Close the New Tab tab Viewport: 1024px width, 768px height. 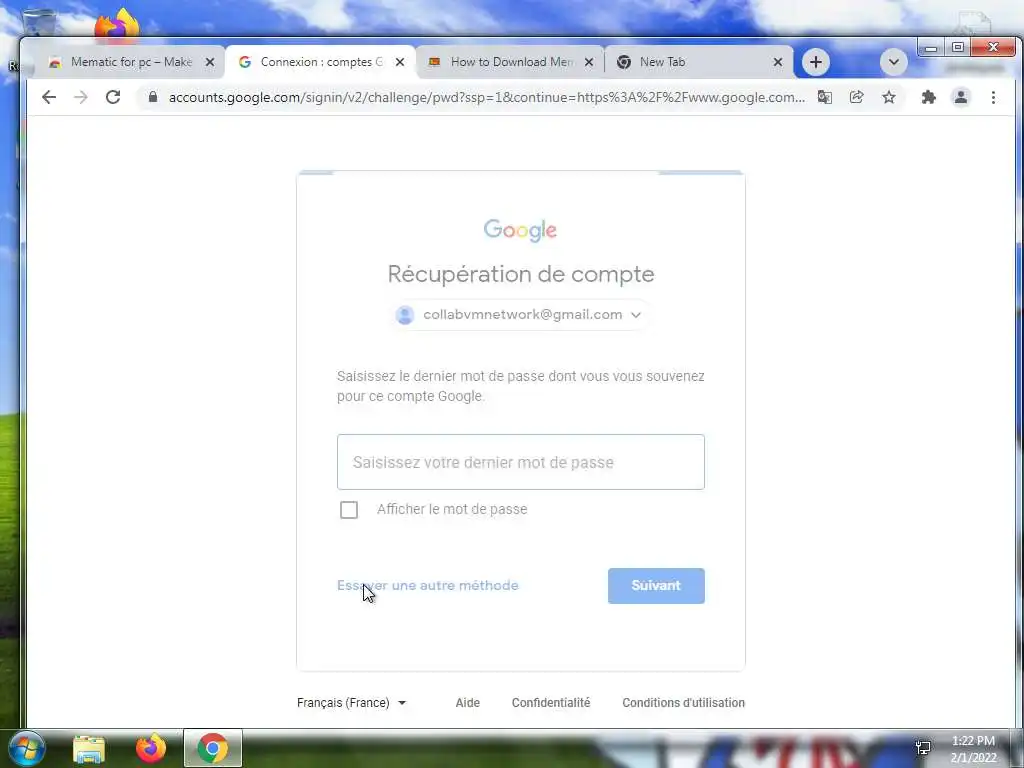point(777,62)
